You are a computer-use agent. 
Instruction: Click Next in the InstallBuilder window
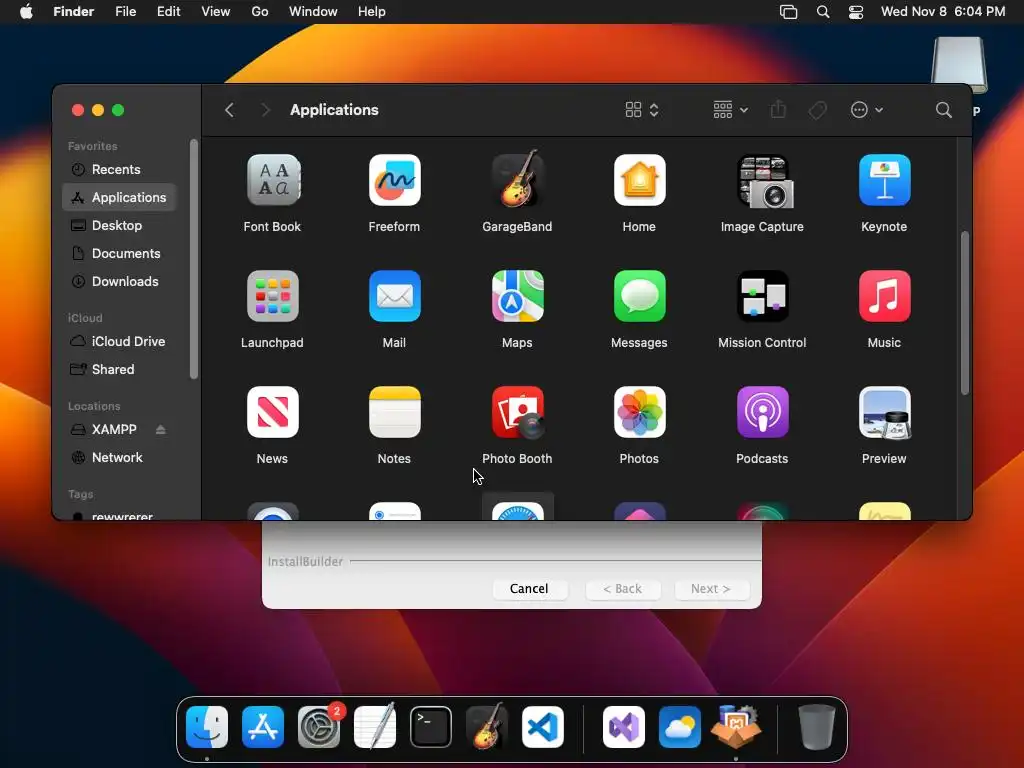711,588
